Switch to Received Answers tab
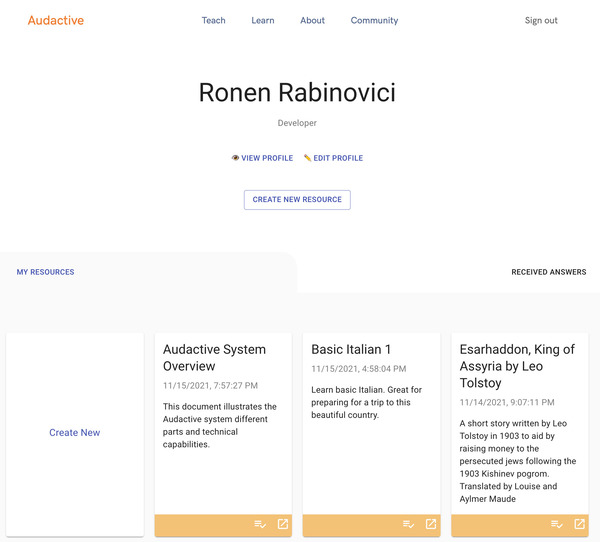The width and height of the screenshot is (600, 542). click(x=549, y=272)
